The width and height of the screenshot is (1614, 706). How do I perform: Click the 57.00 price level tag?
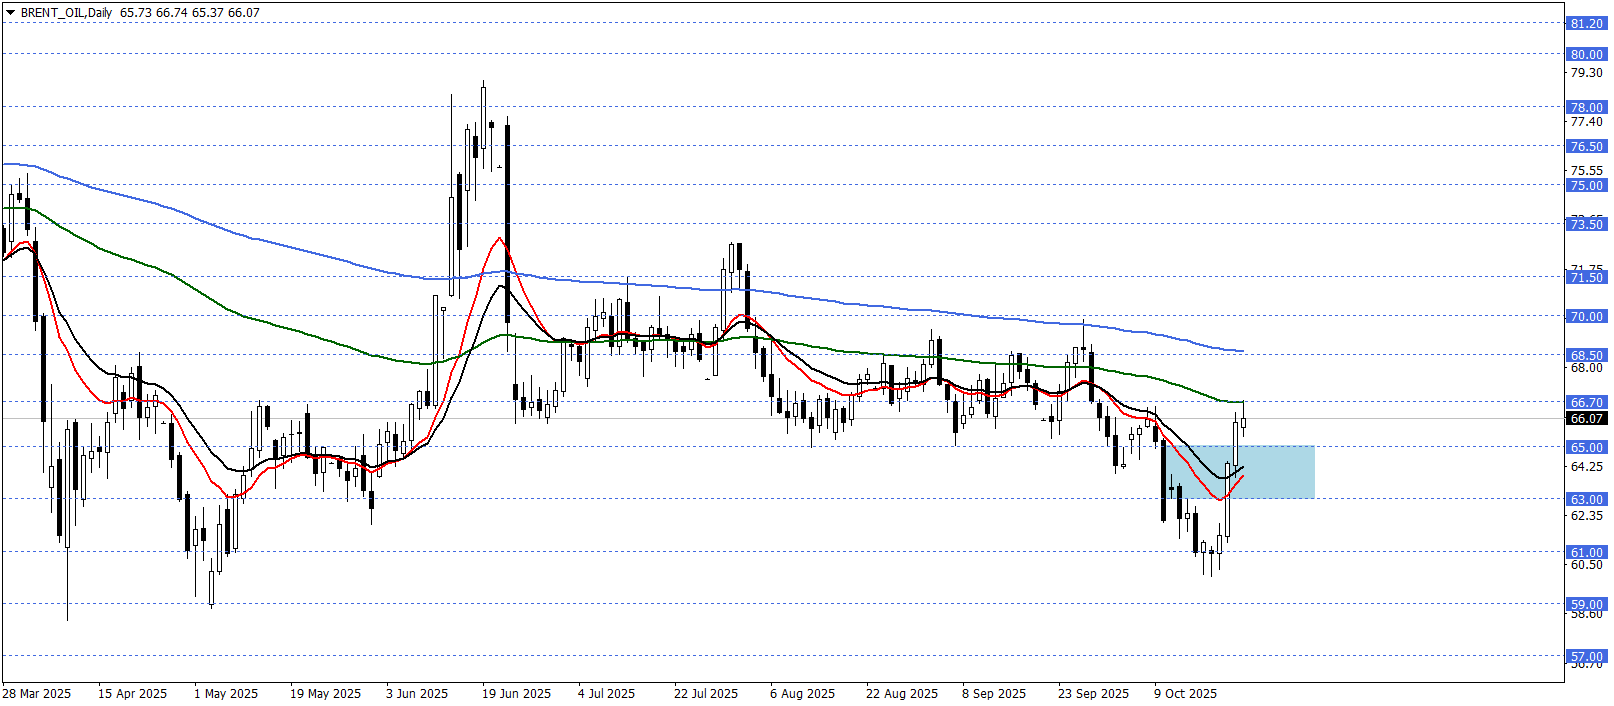click(x=1586, y=657)
